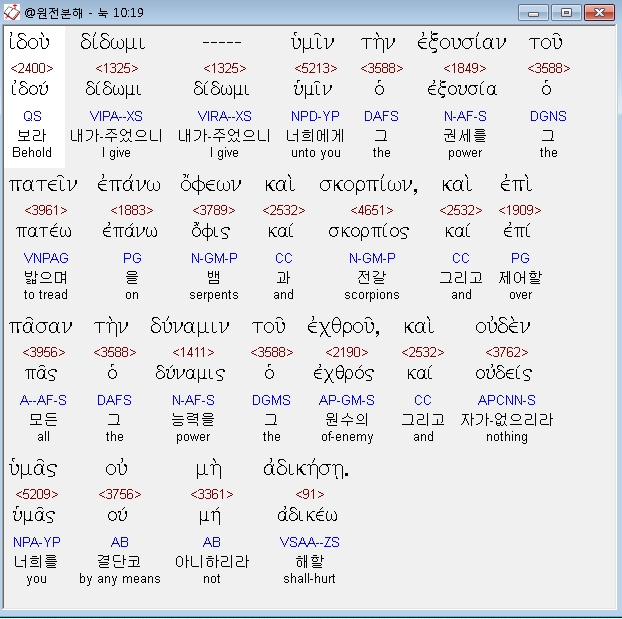Click the translation 'Behold'

(32, 153)
